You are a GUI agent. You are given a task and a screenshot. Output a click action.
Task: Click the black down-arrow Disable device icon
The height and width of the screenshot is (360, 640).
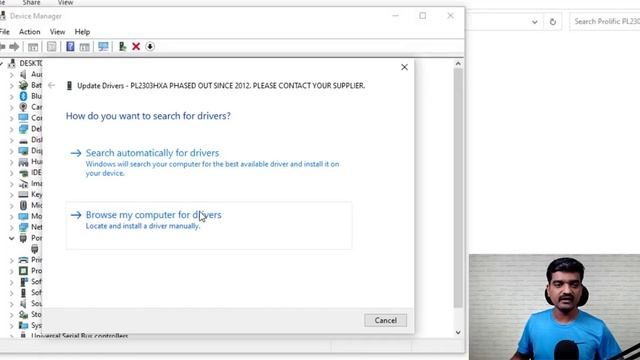coord(150,47)
